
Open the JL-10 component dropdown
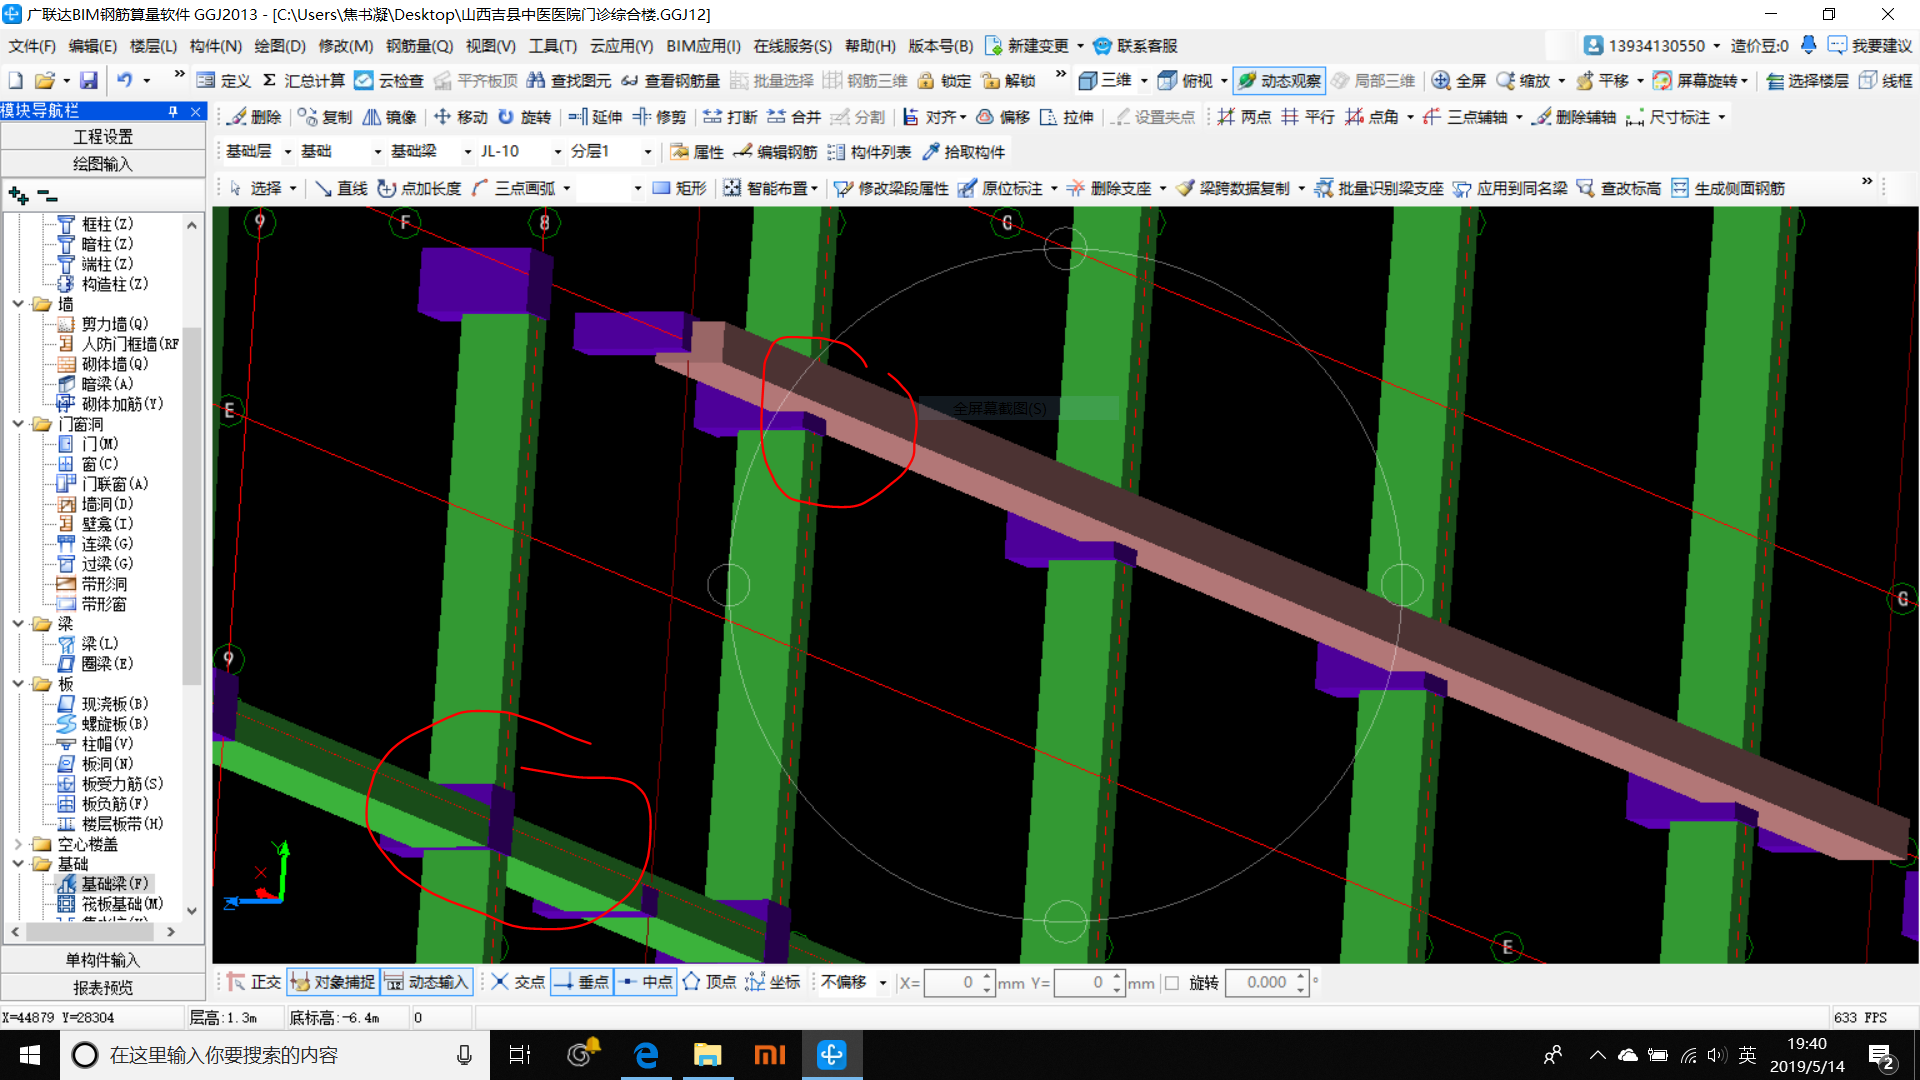click(558, 152)
